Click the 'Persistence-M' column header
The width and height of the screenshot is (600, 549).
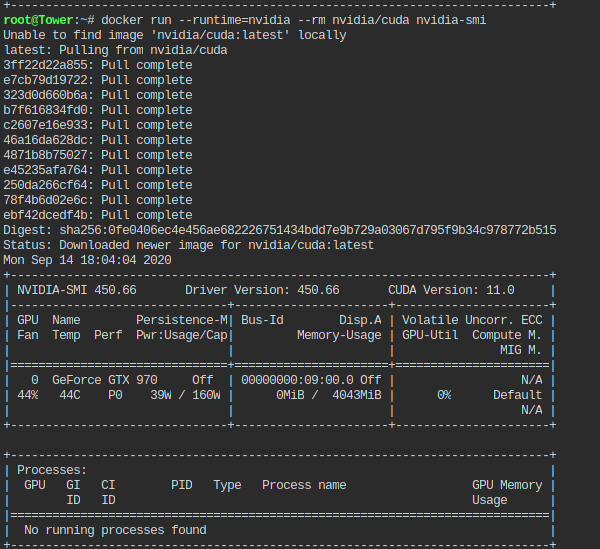pos(182,320)
